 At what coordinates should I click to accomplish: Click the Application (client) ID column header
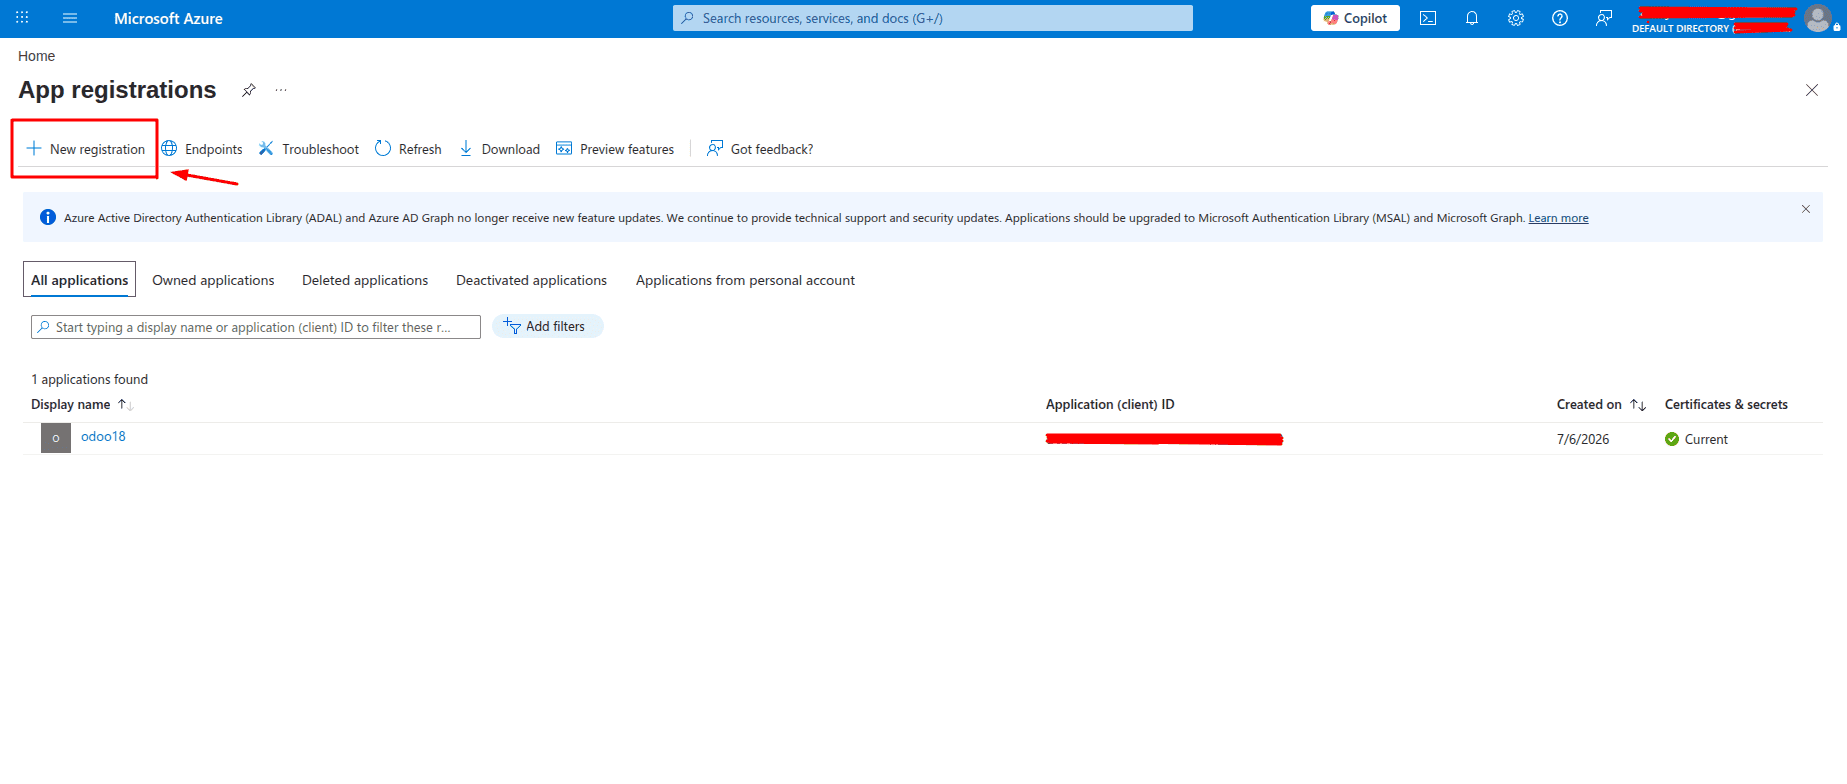pos(1110,404)
